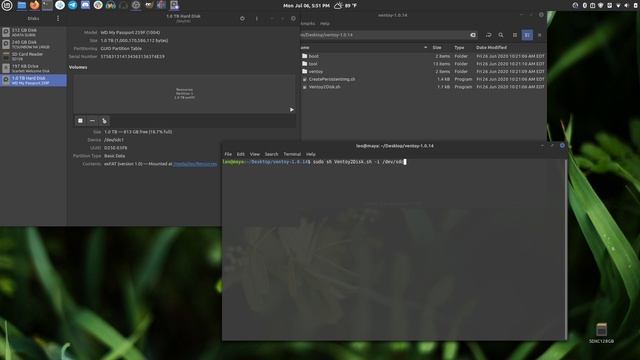Screen dimensions: 640x360
Task: Open Telegram from the panel
Action: pos(73,5)
